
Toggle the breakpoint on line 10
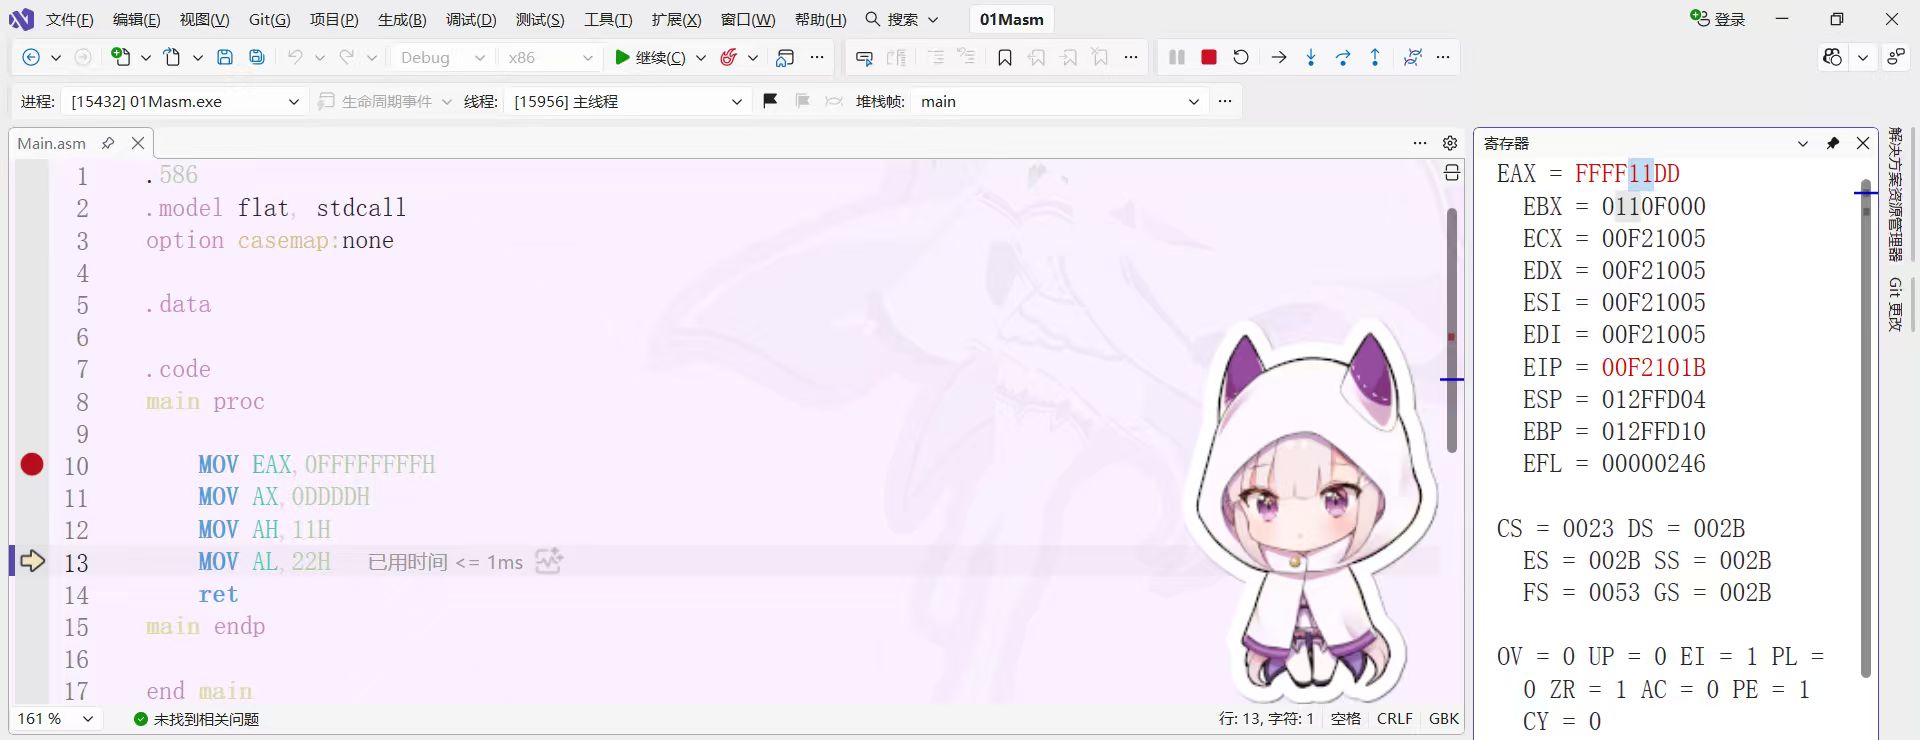point(32,464)
